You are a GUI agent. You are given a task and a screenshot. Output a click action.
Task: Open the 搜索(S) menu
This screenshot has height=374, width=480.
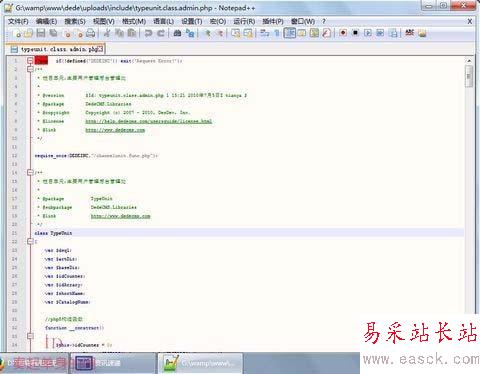tap(75, 21)
